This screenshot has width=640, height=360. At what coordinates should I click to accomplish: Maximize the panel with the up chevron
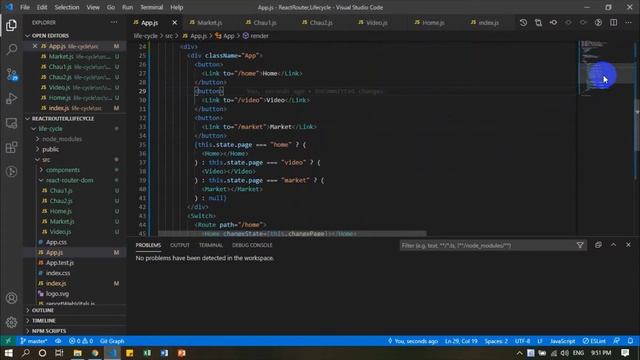click(613, 245)
